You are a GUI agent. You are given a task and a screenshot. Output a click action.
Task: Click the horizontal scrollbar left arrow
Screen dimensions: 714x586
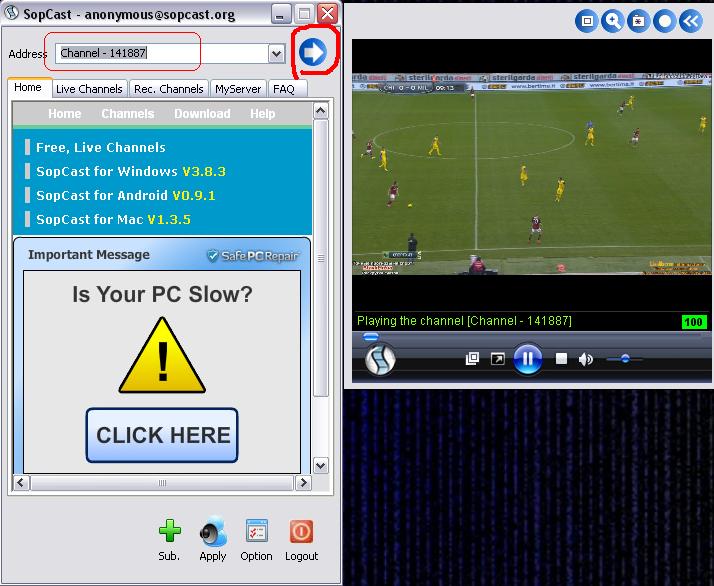(x=21, y=483)
